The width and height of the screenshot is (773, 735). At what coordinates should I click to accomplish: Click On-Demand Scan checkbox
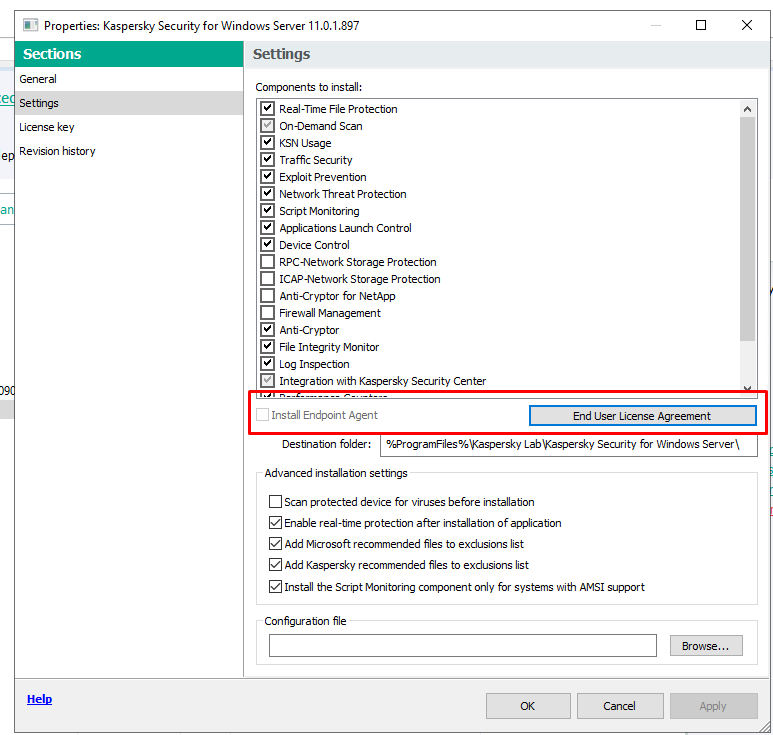click(x=267, y=125)
